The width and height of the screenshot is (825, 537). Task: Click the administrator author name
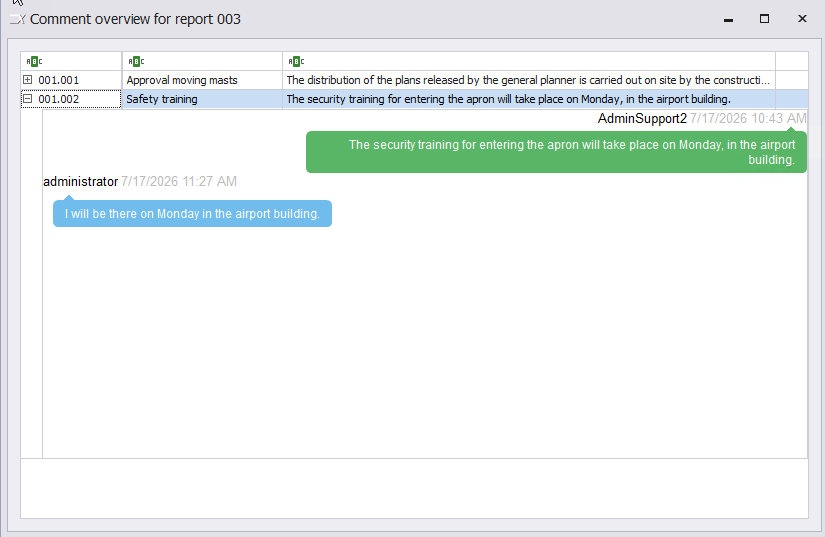point(81,181)
